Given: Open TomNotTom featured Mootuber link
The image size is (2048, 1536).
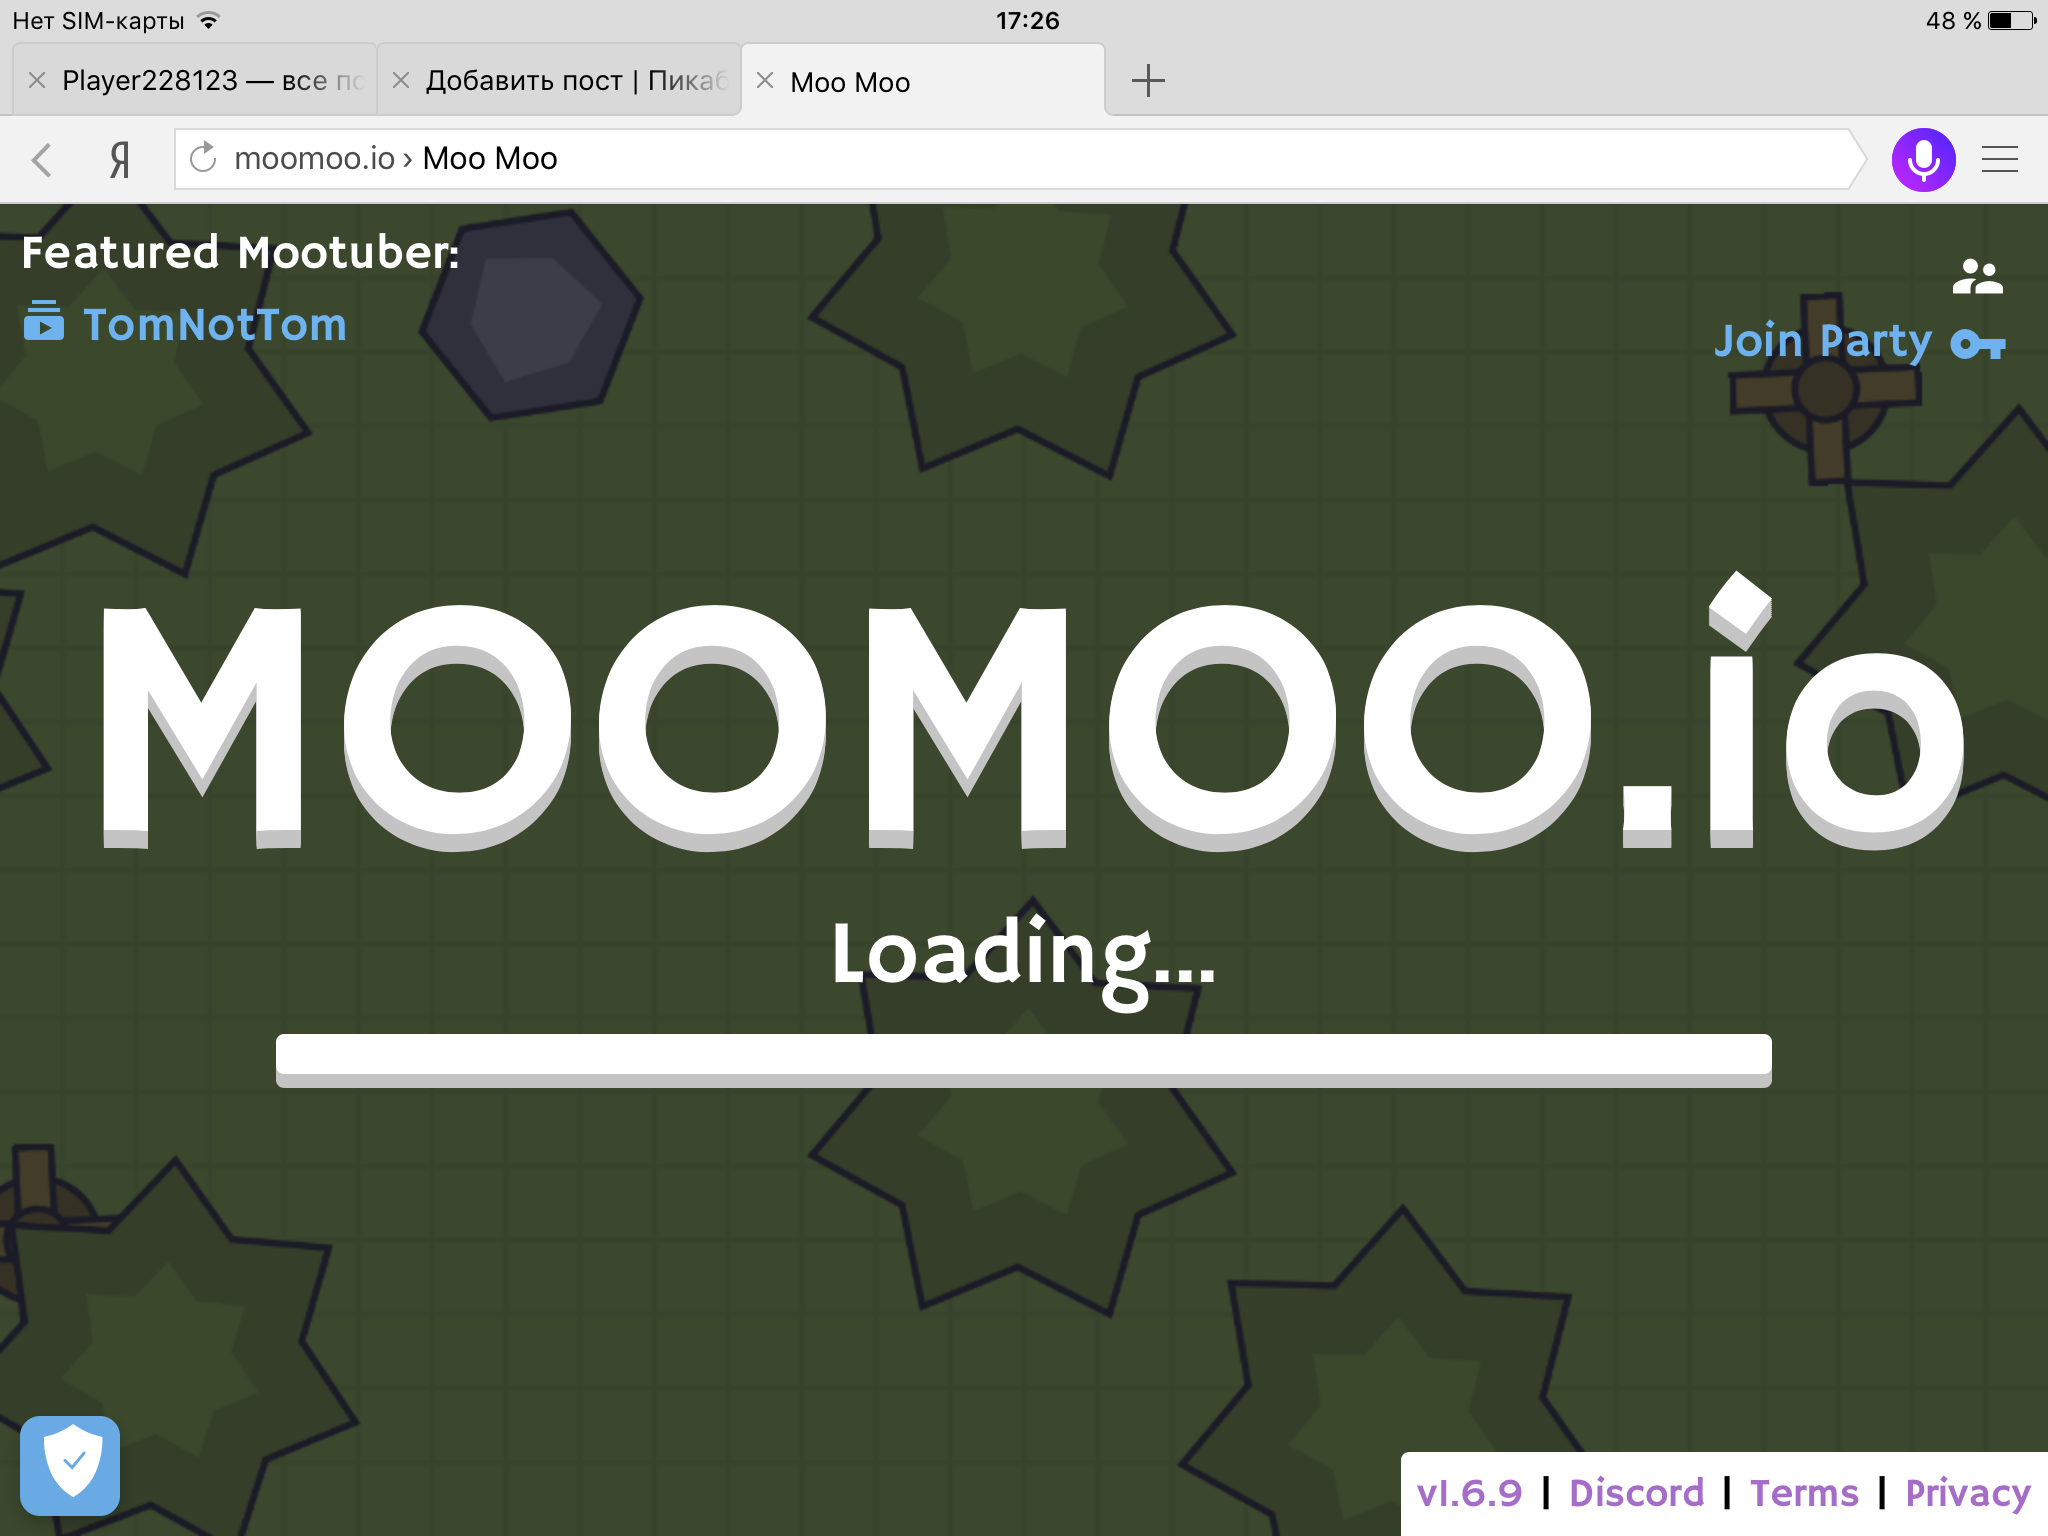Looking at the screenshot, I should [x=215, y=325].
